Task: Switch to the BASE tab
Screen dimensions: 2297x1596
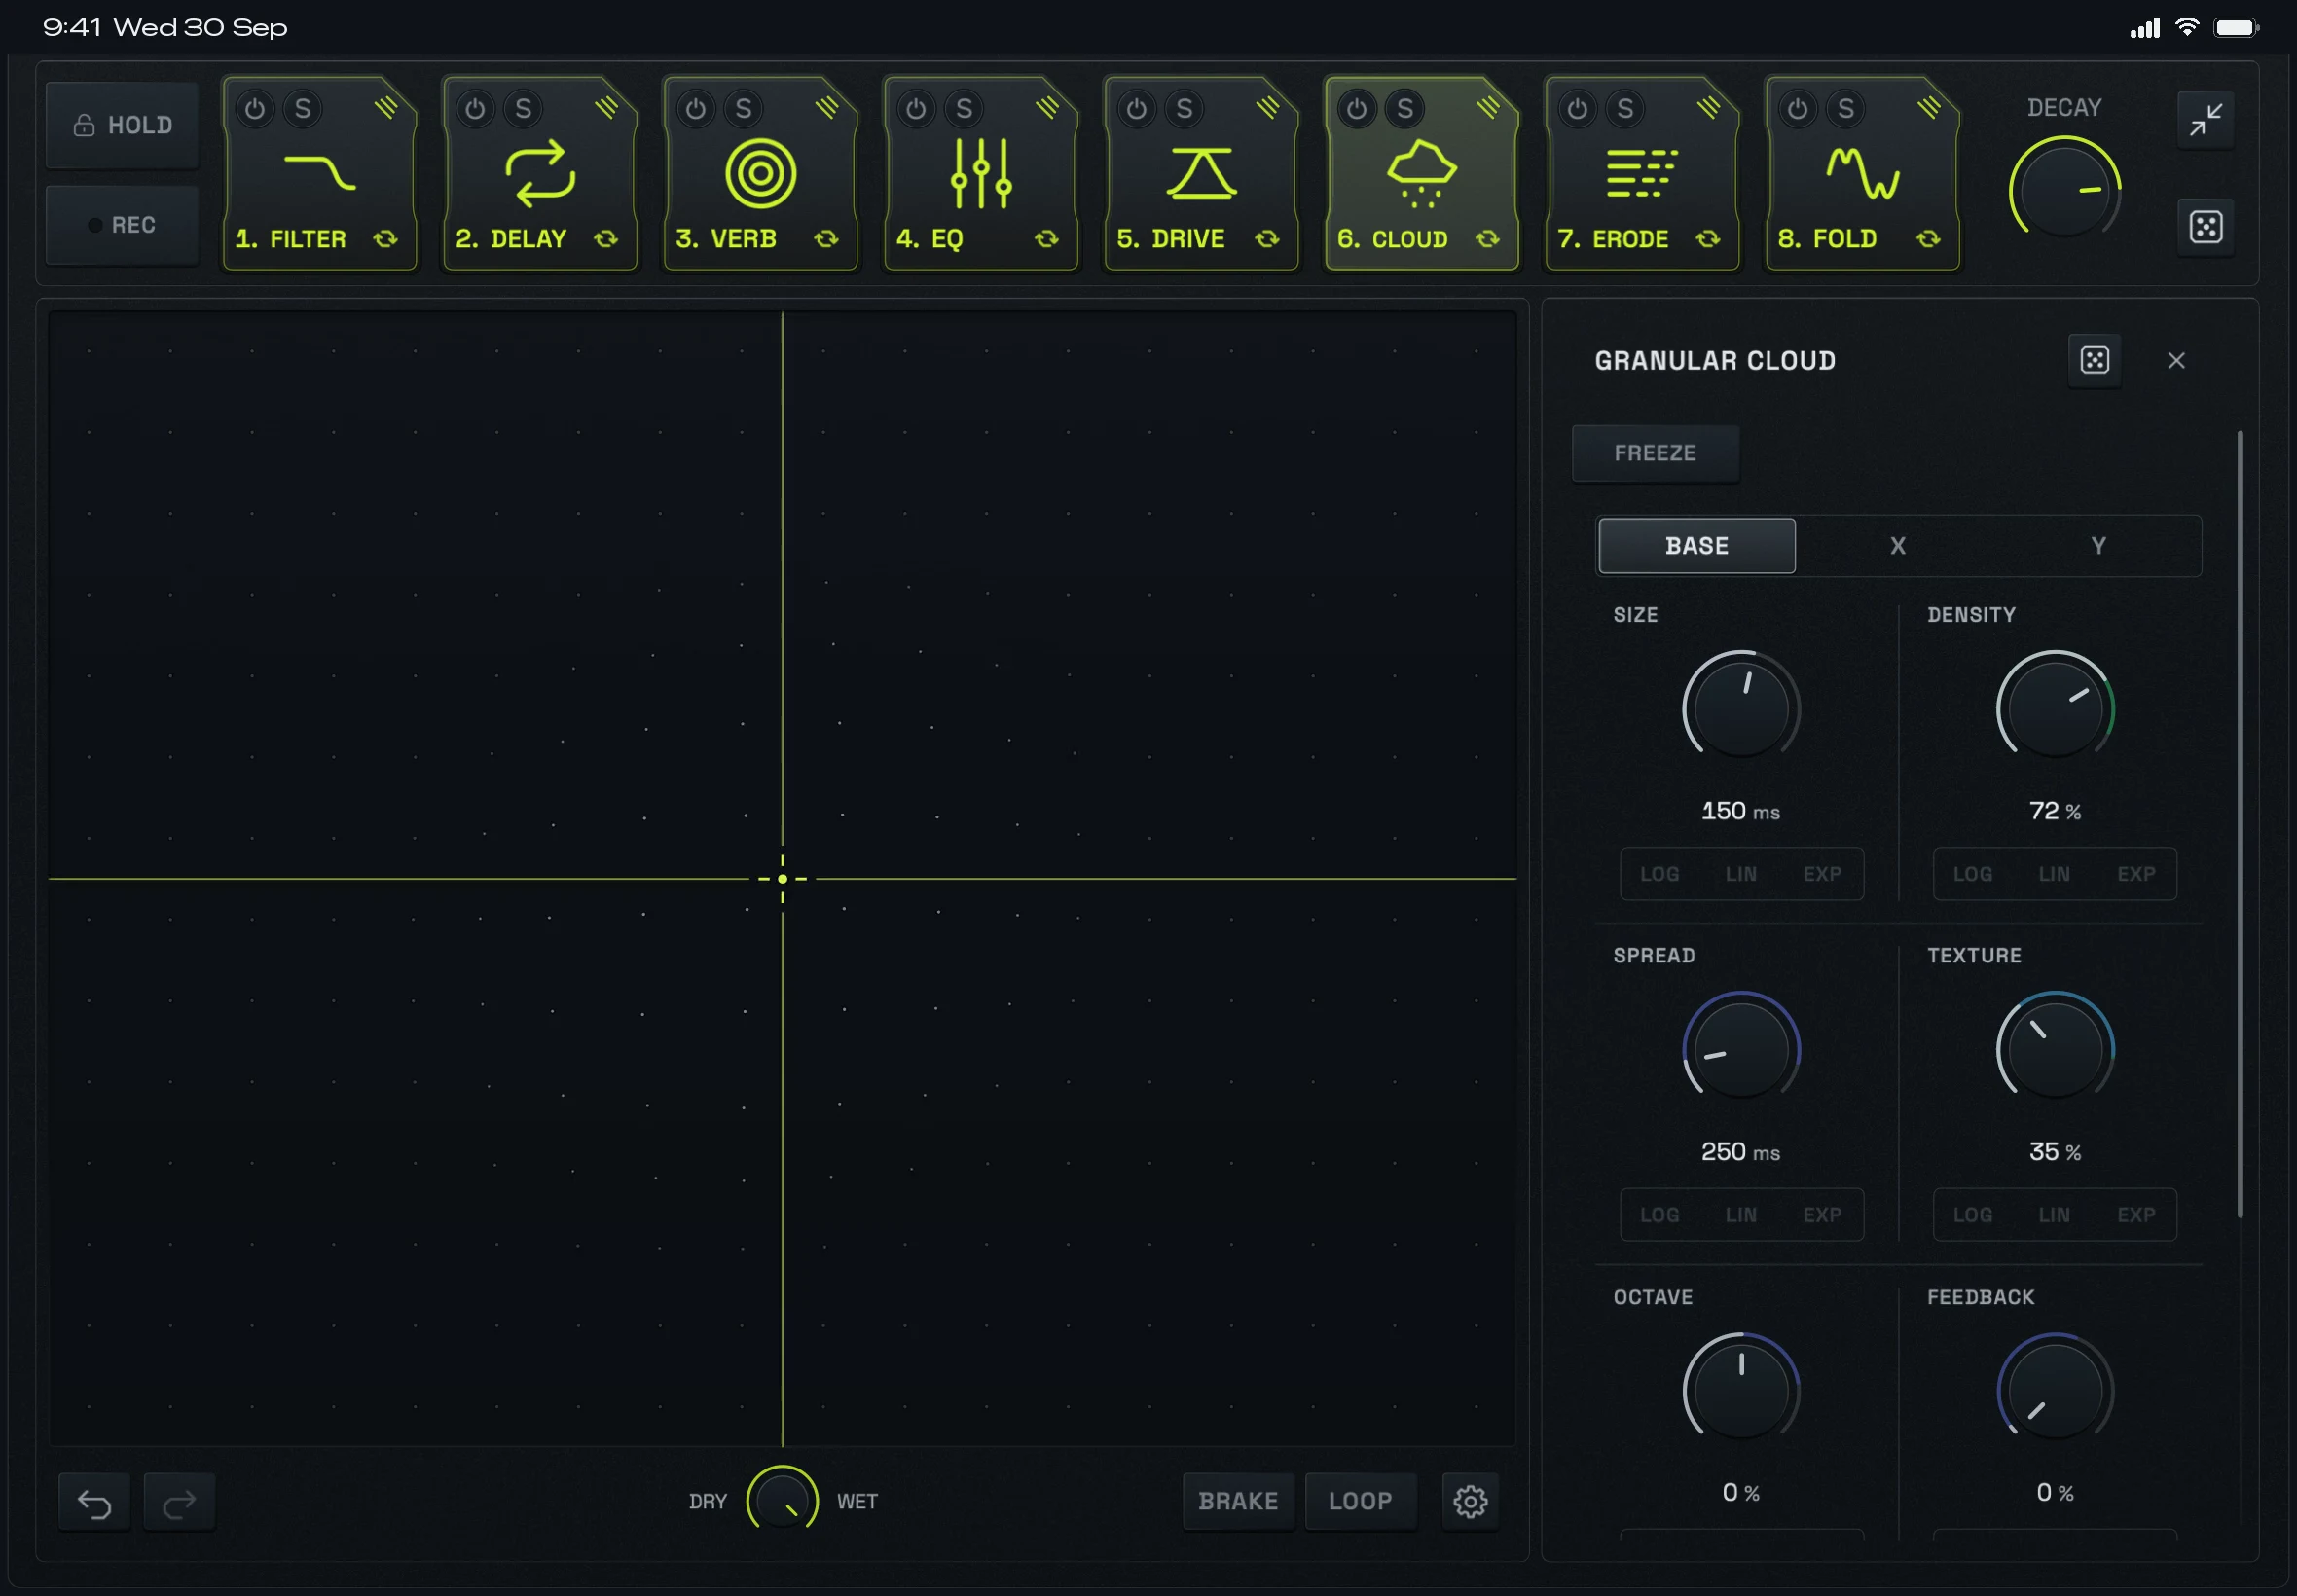Action: [1696, 546]
